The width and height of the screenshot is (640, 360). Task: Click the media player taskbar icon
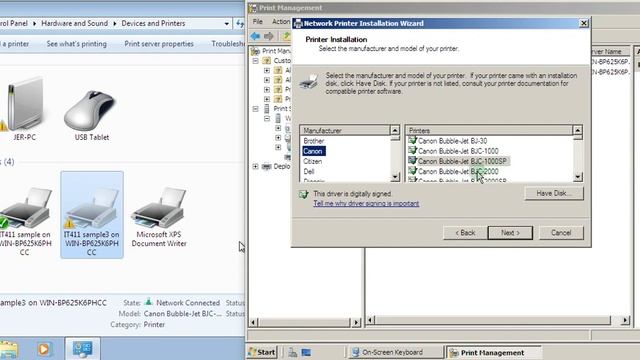click(x=43, y=349)
